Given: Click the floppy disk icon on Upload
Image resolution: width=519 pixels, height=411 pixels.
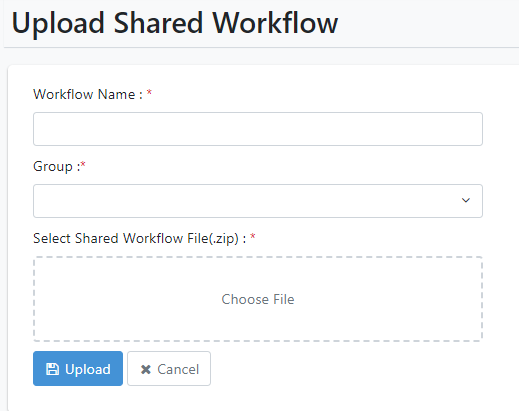Looking at the screenshot, I should point(52,369).
